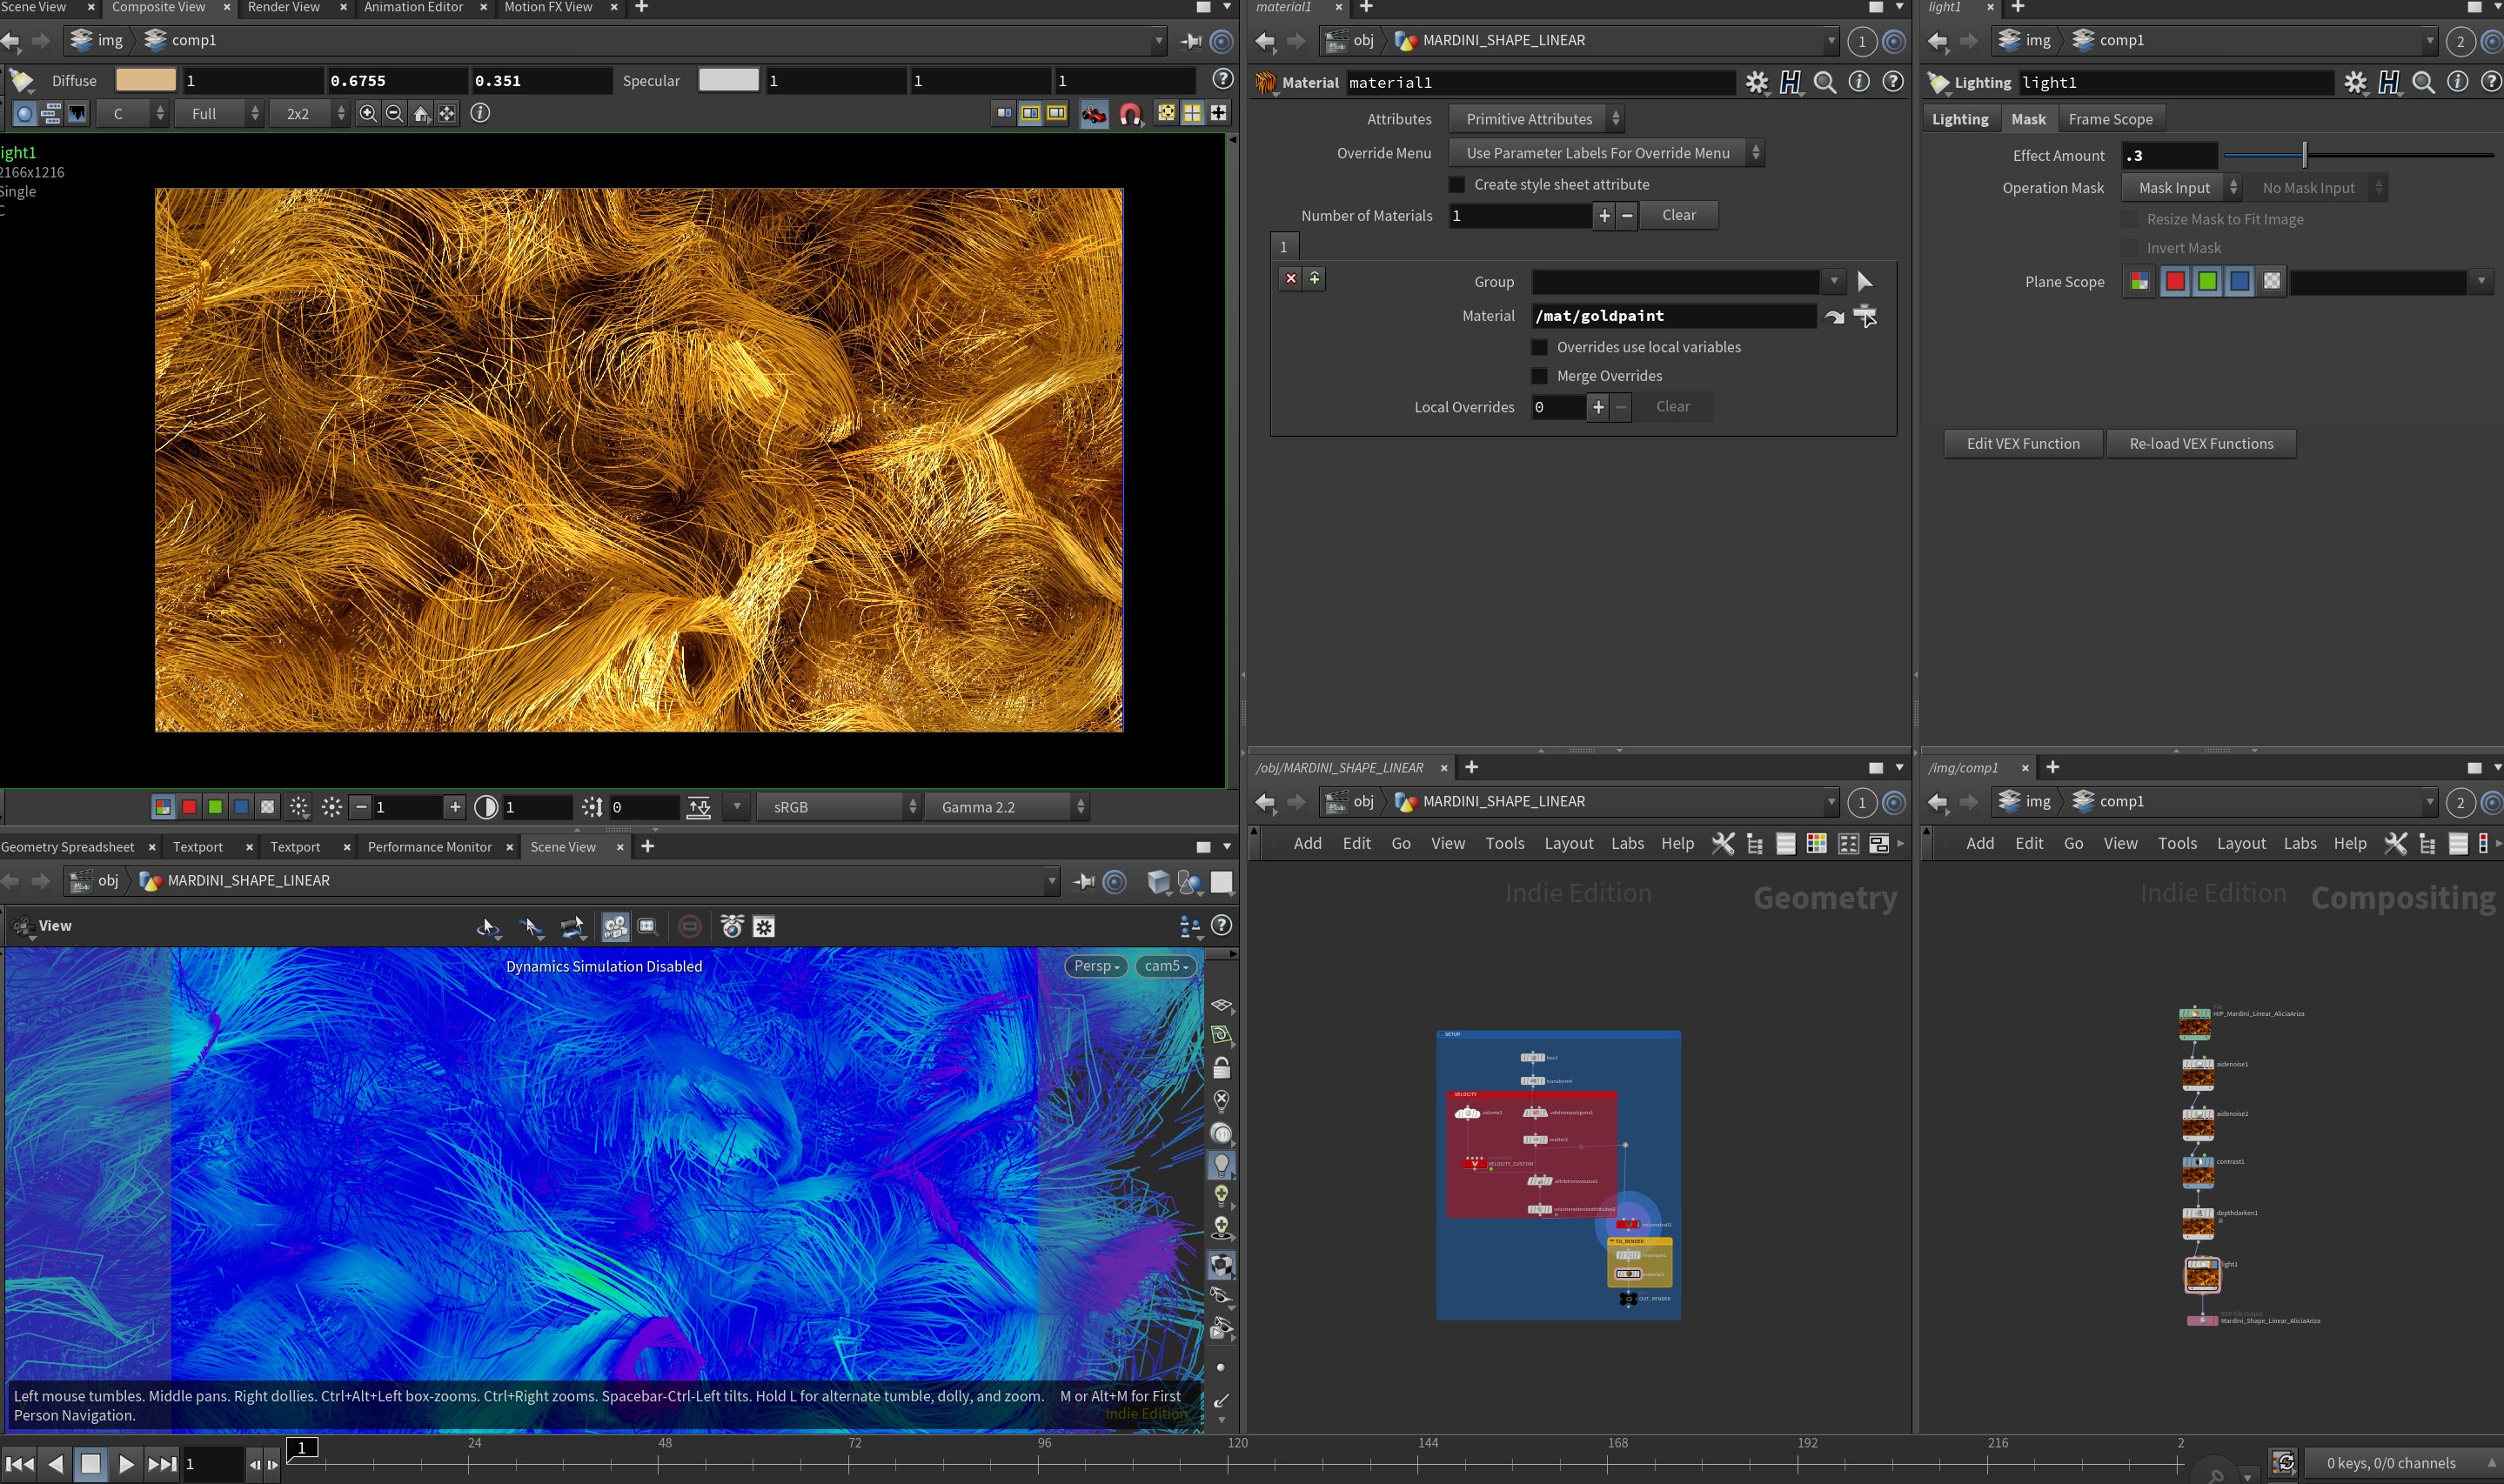Zoom in the composite viewer magnifier plus

click(x=368, y=113)
